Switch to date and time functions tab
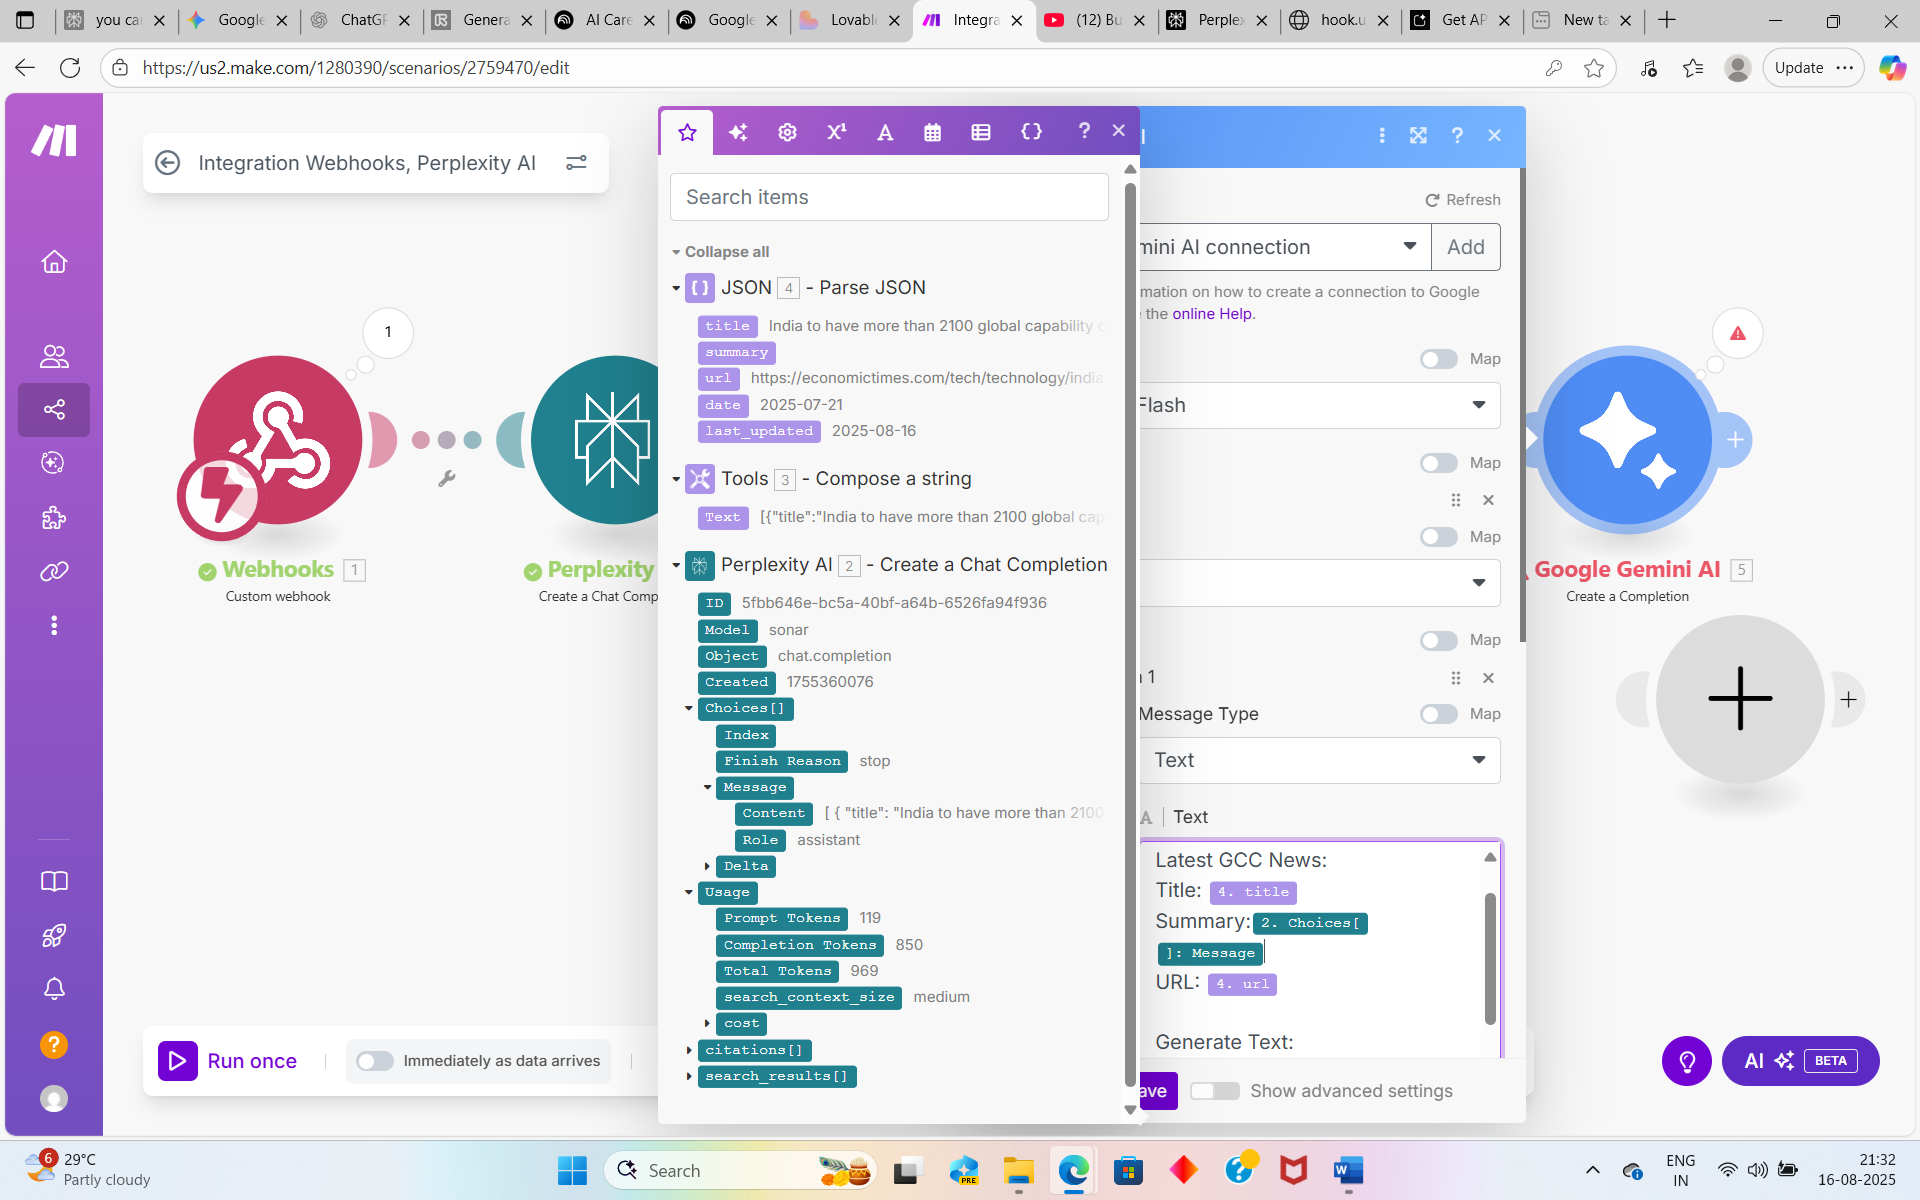Image resolution: width=1920 pixels, height=1200 pixels. tap(932, 132)
